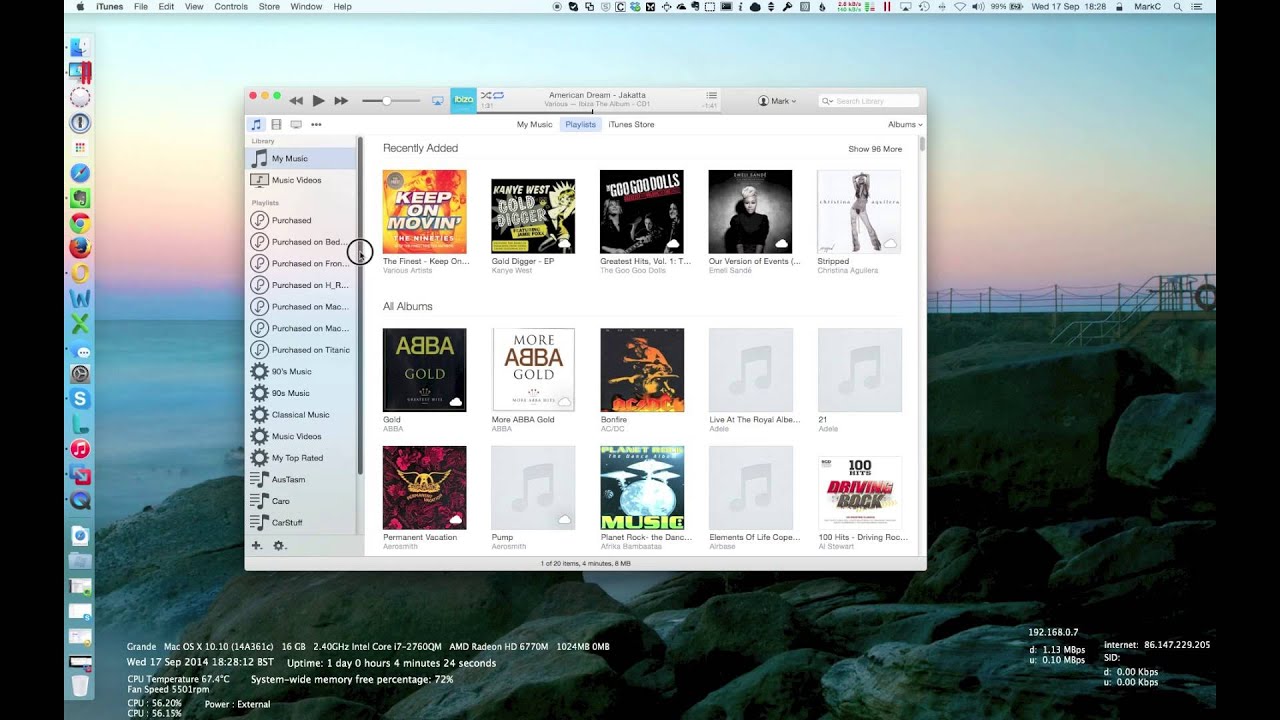Launch Skype from the dock

pos(80,399)
